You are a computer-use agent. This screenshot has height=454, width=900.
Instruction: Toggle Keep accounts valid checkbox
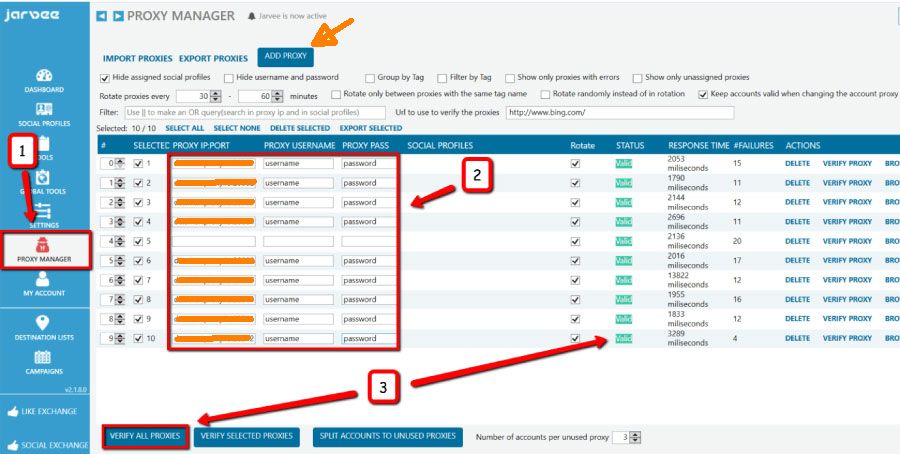[x=703, y=94]
